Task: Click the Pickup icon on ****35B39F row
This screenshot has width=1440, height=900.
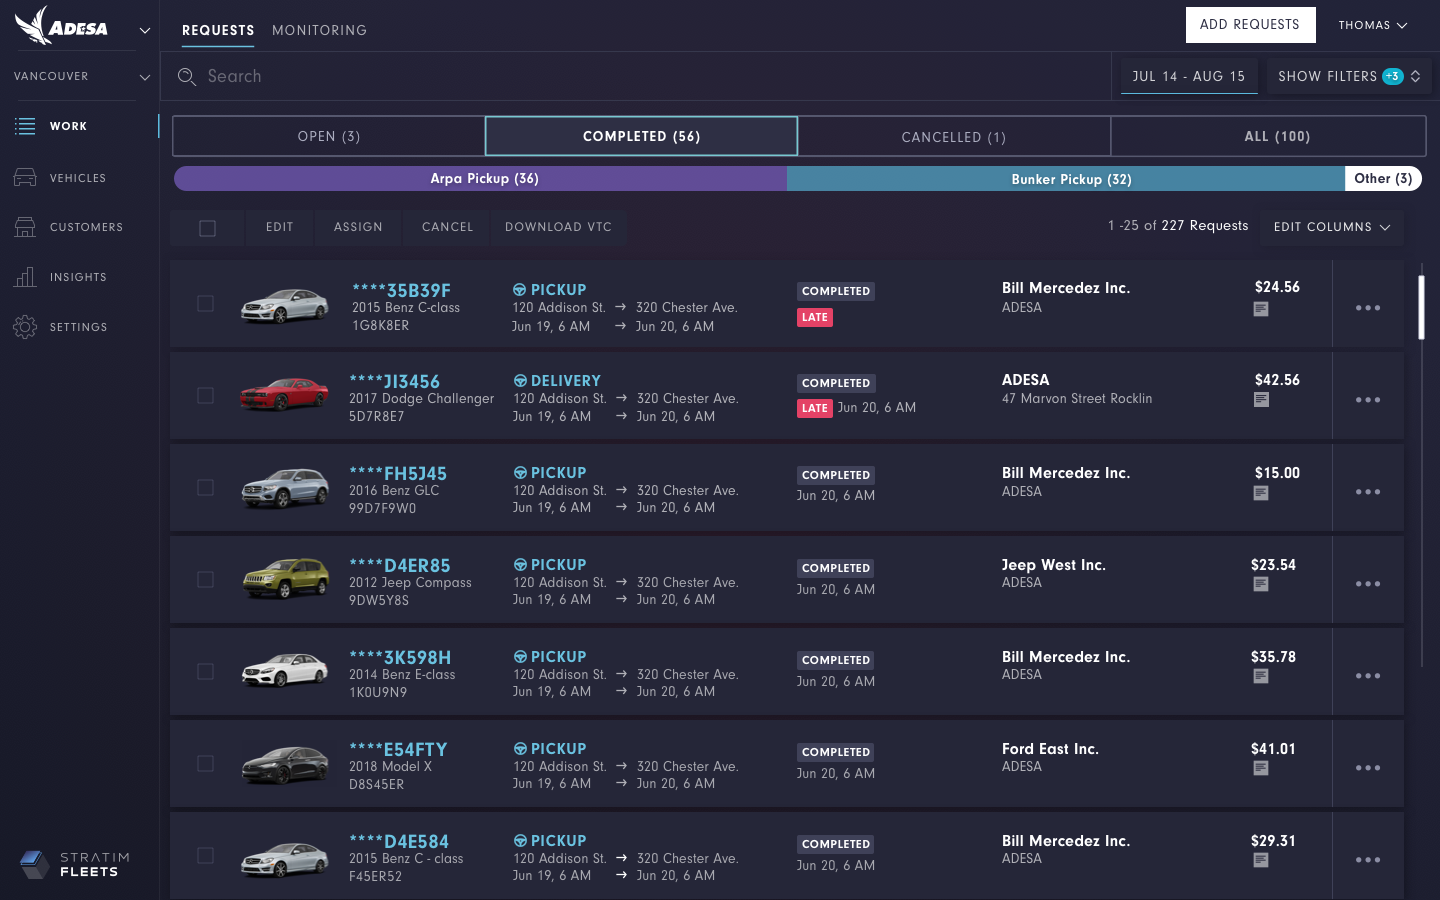Action: coord(520,290)
